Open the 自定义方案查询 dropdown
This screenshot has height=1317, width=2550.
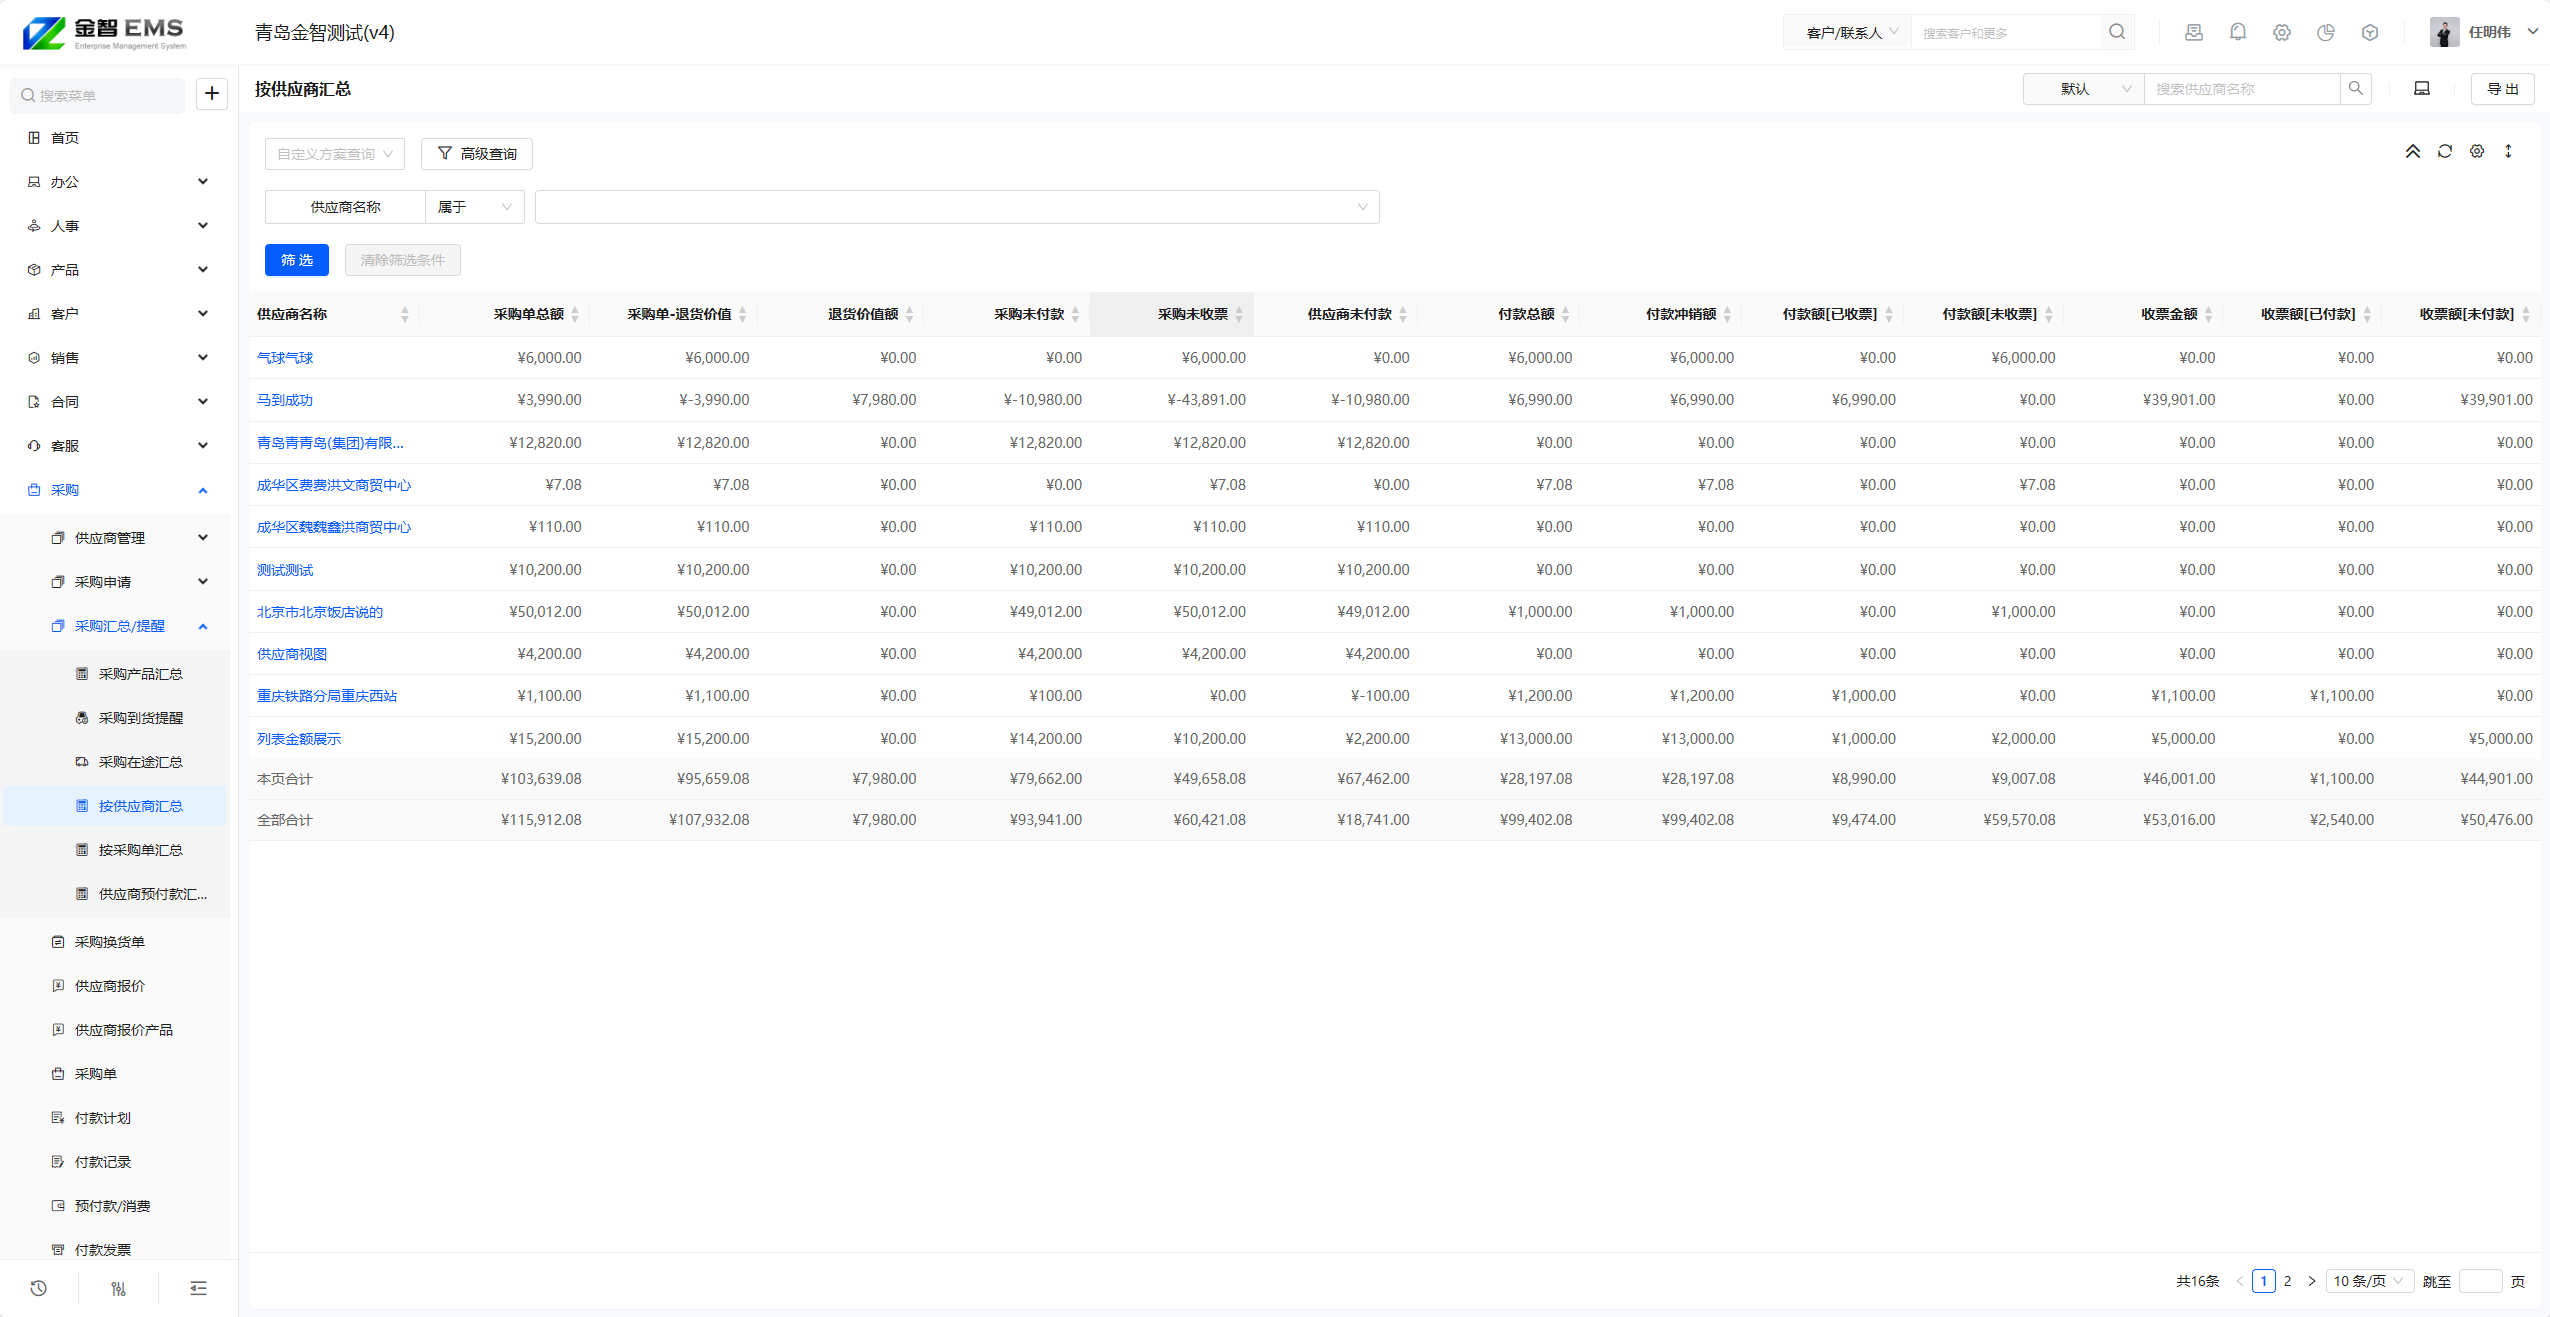coord(334,154)
